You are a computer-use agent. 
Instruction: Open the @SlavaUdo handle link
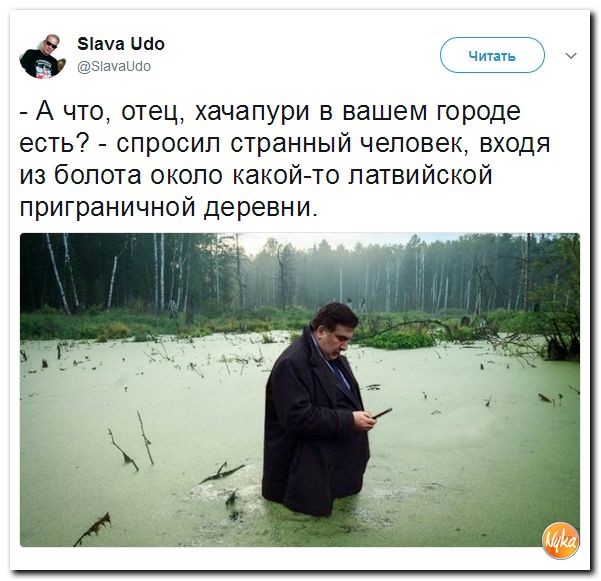click(114, 66)
